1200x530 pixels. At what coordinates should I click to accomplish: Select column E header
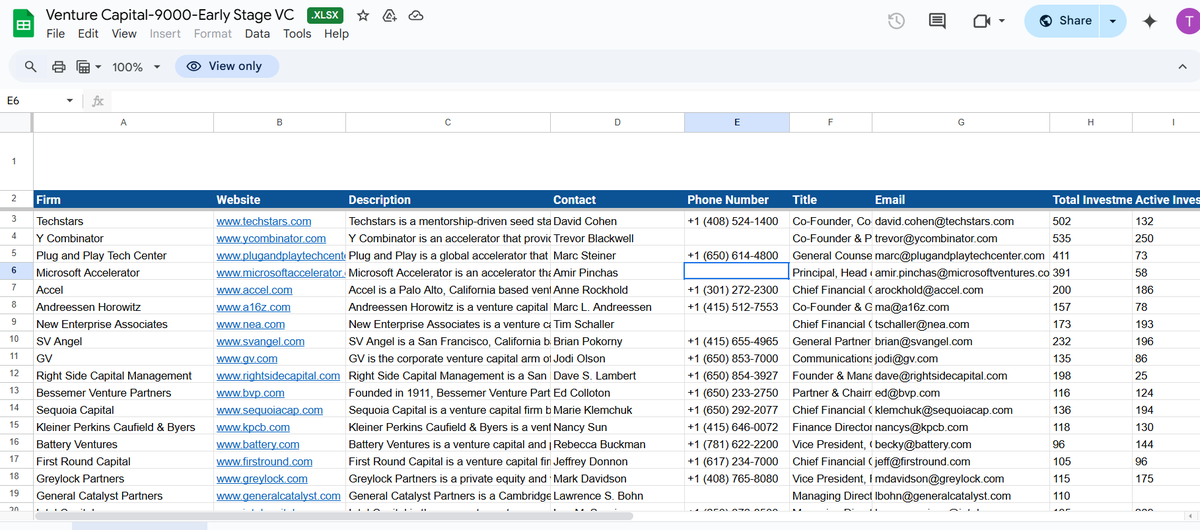737,122
